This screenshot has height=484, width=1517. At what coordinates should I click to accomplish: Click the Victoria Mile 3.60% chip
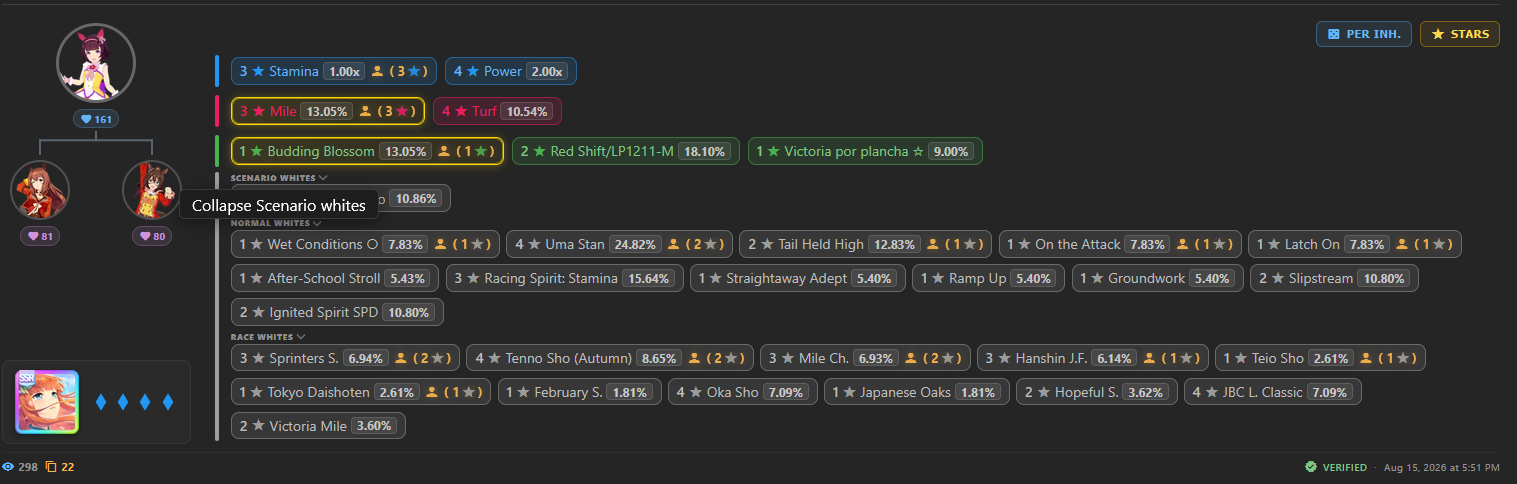pyautogui.click(x=318, y=426)
